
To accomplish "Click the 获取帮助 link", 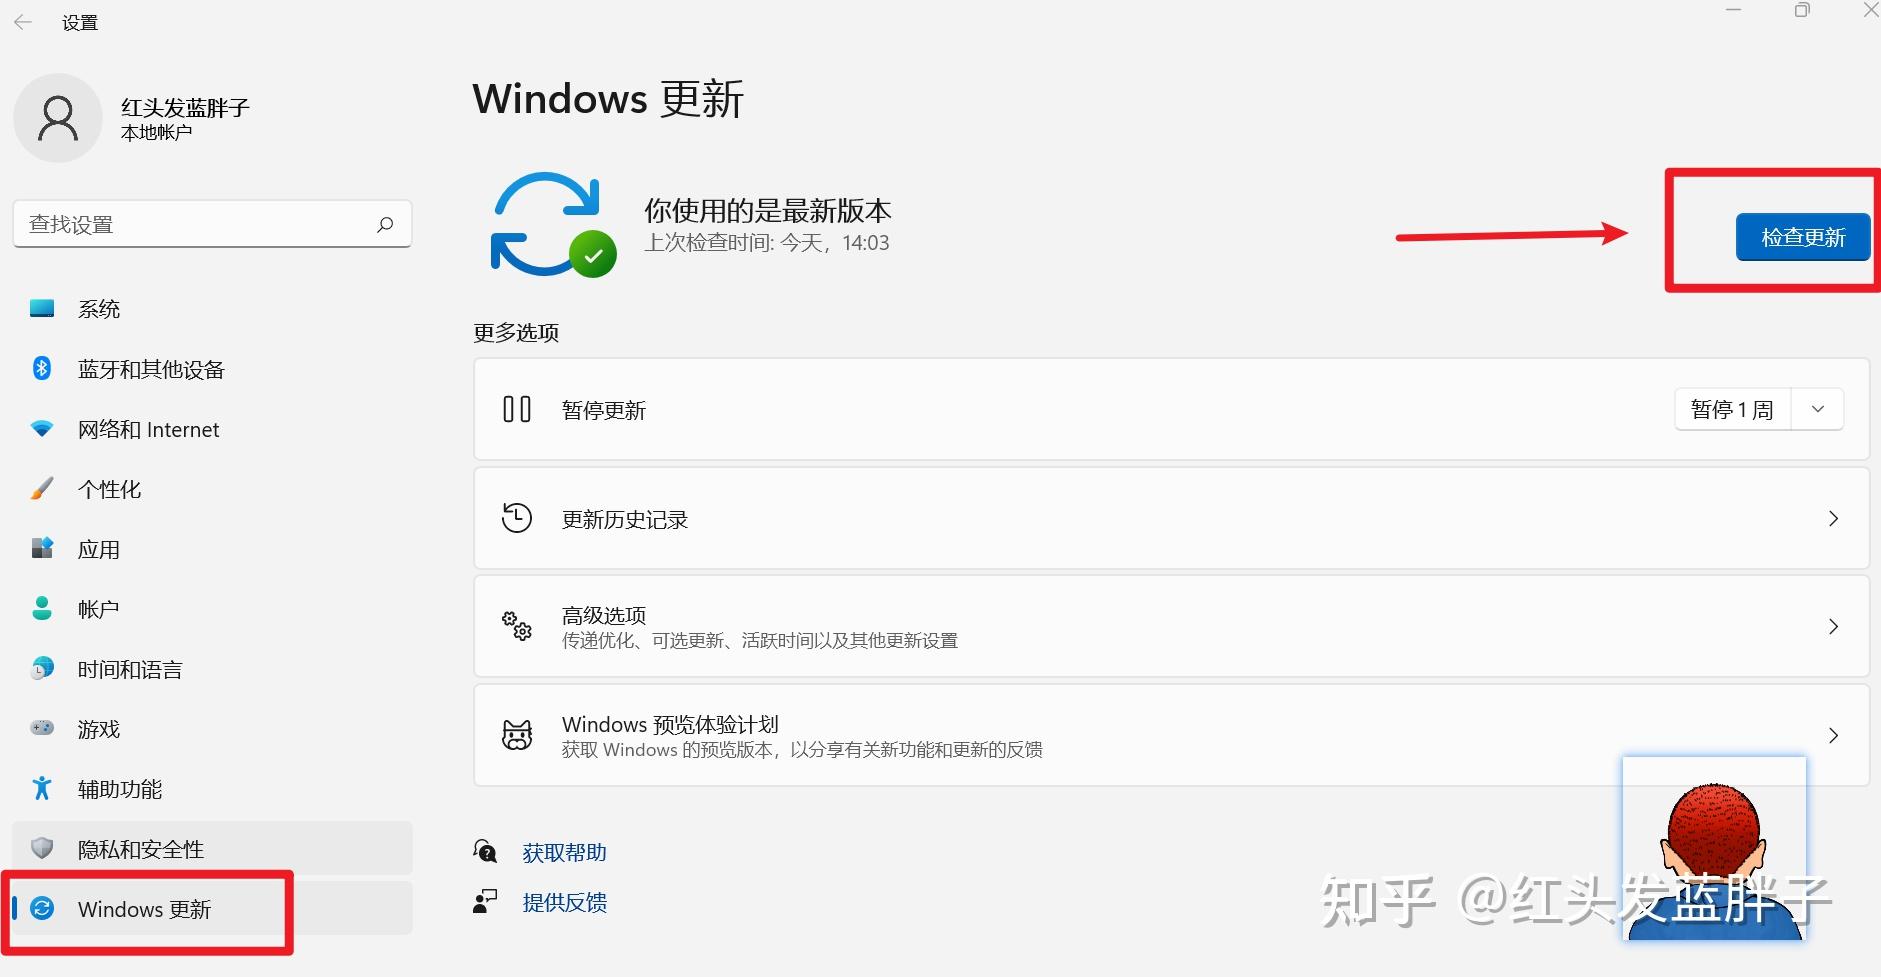I will click(564, 852).
